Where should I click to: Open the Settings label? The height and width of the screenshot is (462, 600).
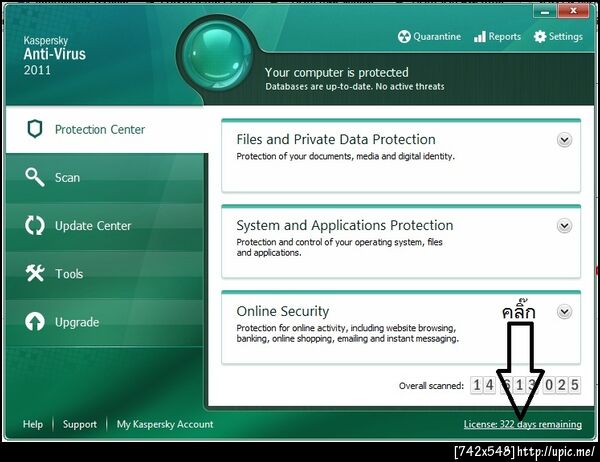(566, 37)
